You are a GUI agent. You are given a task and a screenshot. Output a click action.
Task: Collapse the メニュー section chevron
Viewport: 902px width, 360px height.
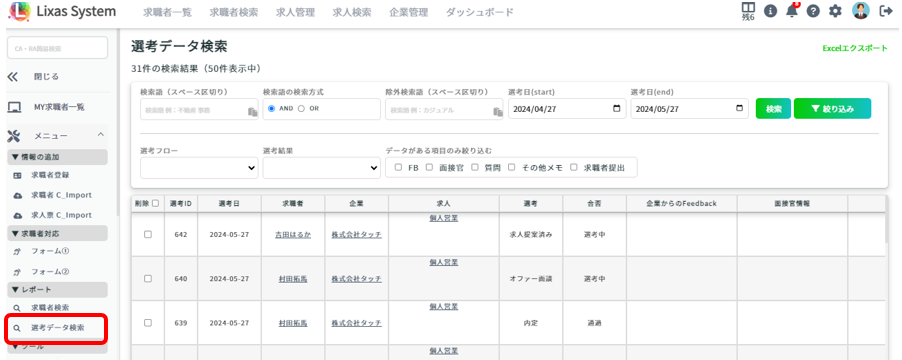pyautogui.click(x=101, y=136)
